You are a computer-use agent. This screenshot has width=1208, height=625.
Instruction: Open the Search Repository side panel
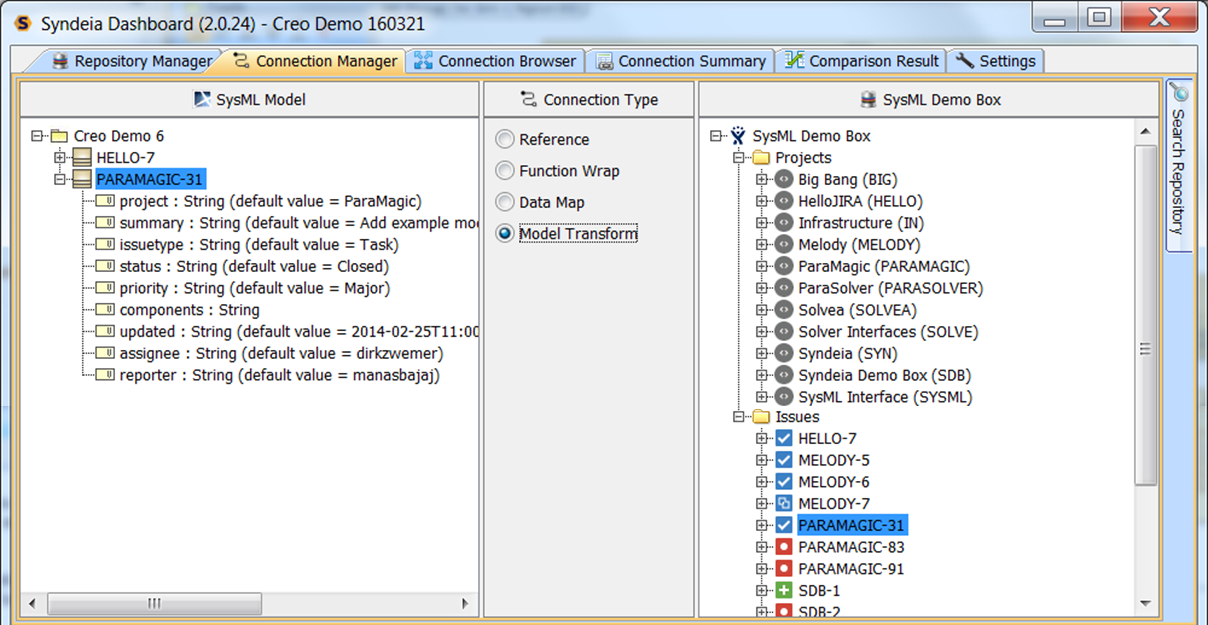(x=1179, y=165)
